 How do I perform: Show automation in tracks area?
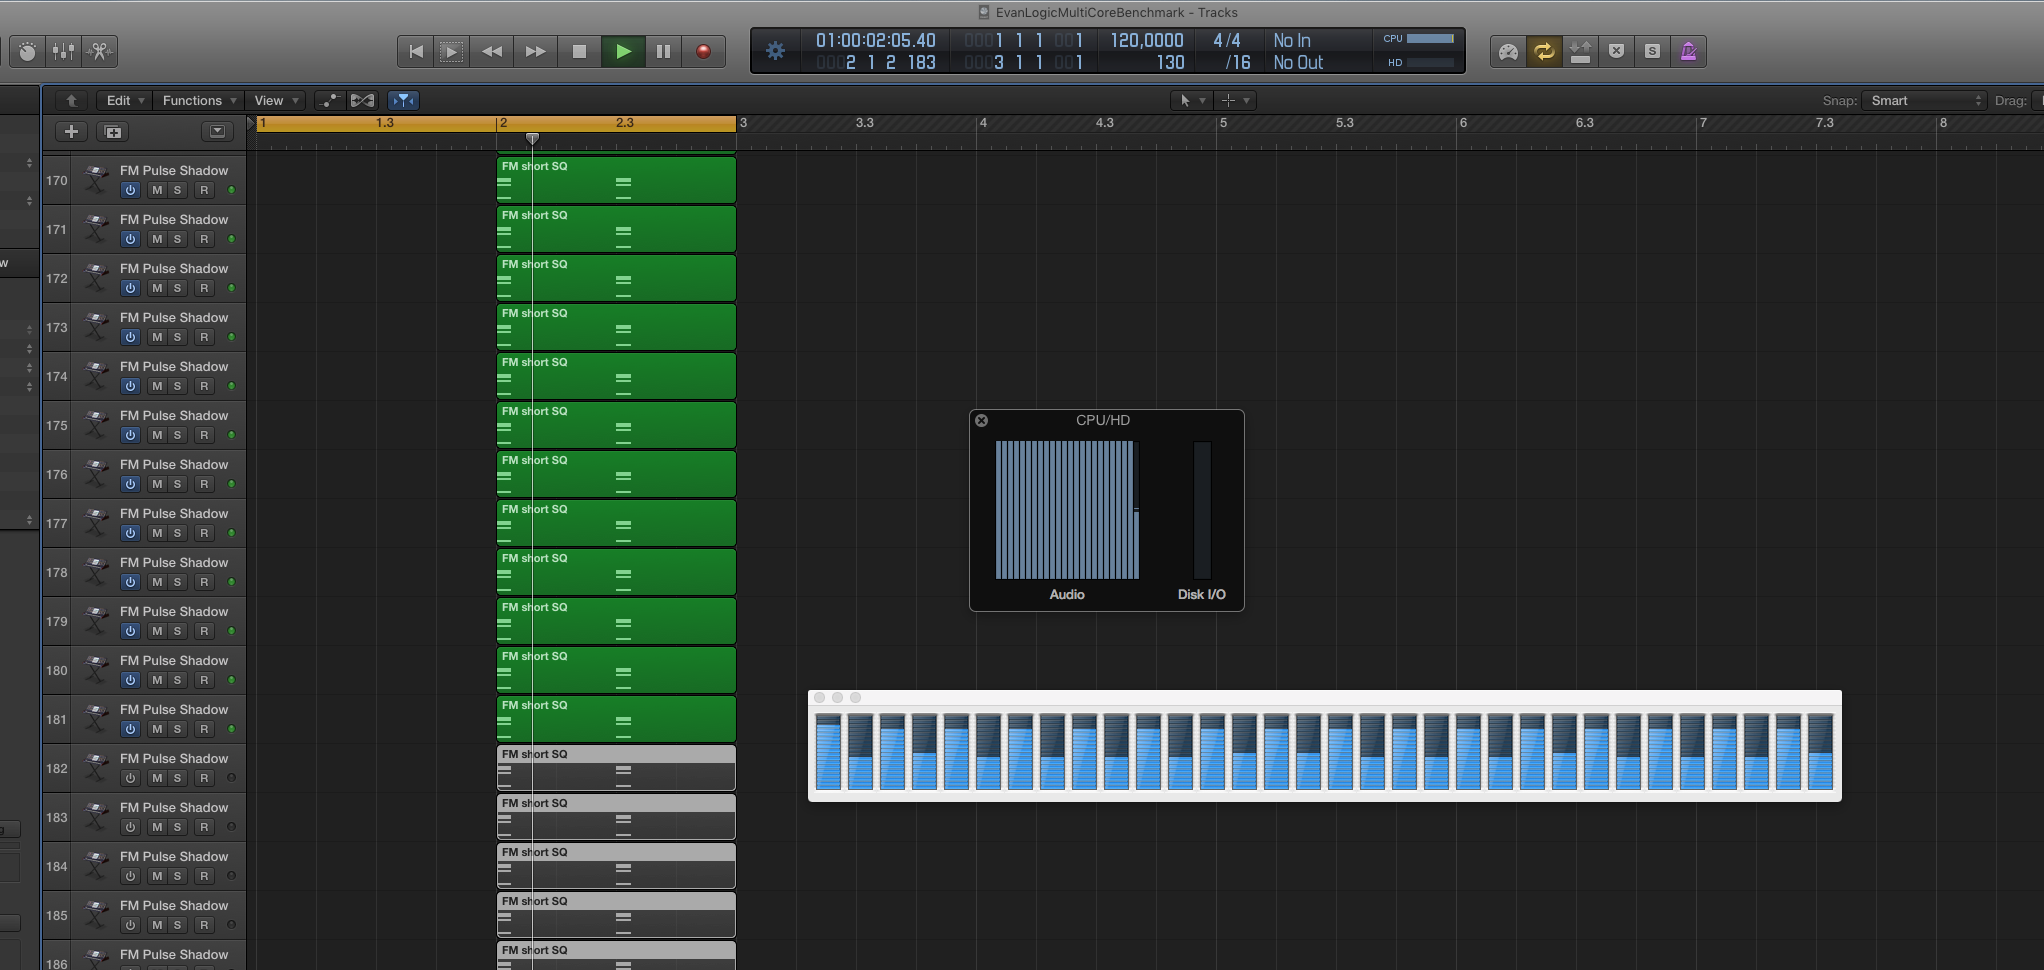pyautogui.click(x=329, y=100)
